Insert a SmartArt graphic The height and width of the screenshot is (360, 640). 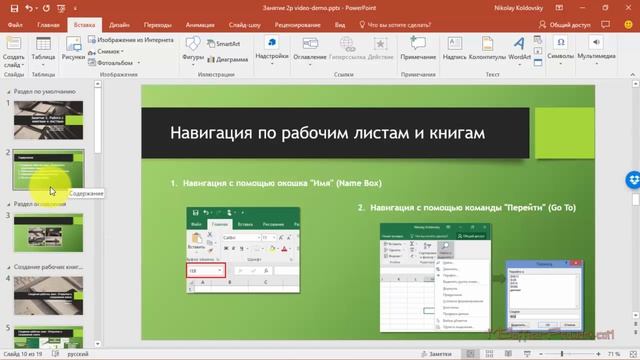click(223, 44)
